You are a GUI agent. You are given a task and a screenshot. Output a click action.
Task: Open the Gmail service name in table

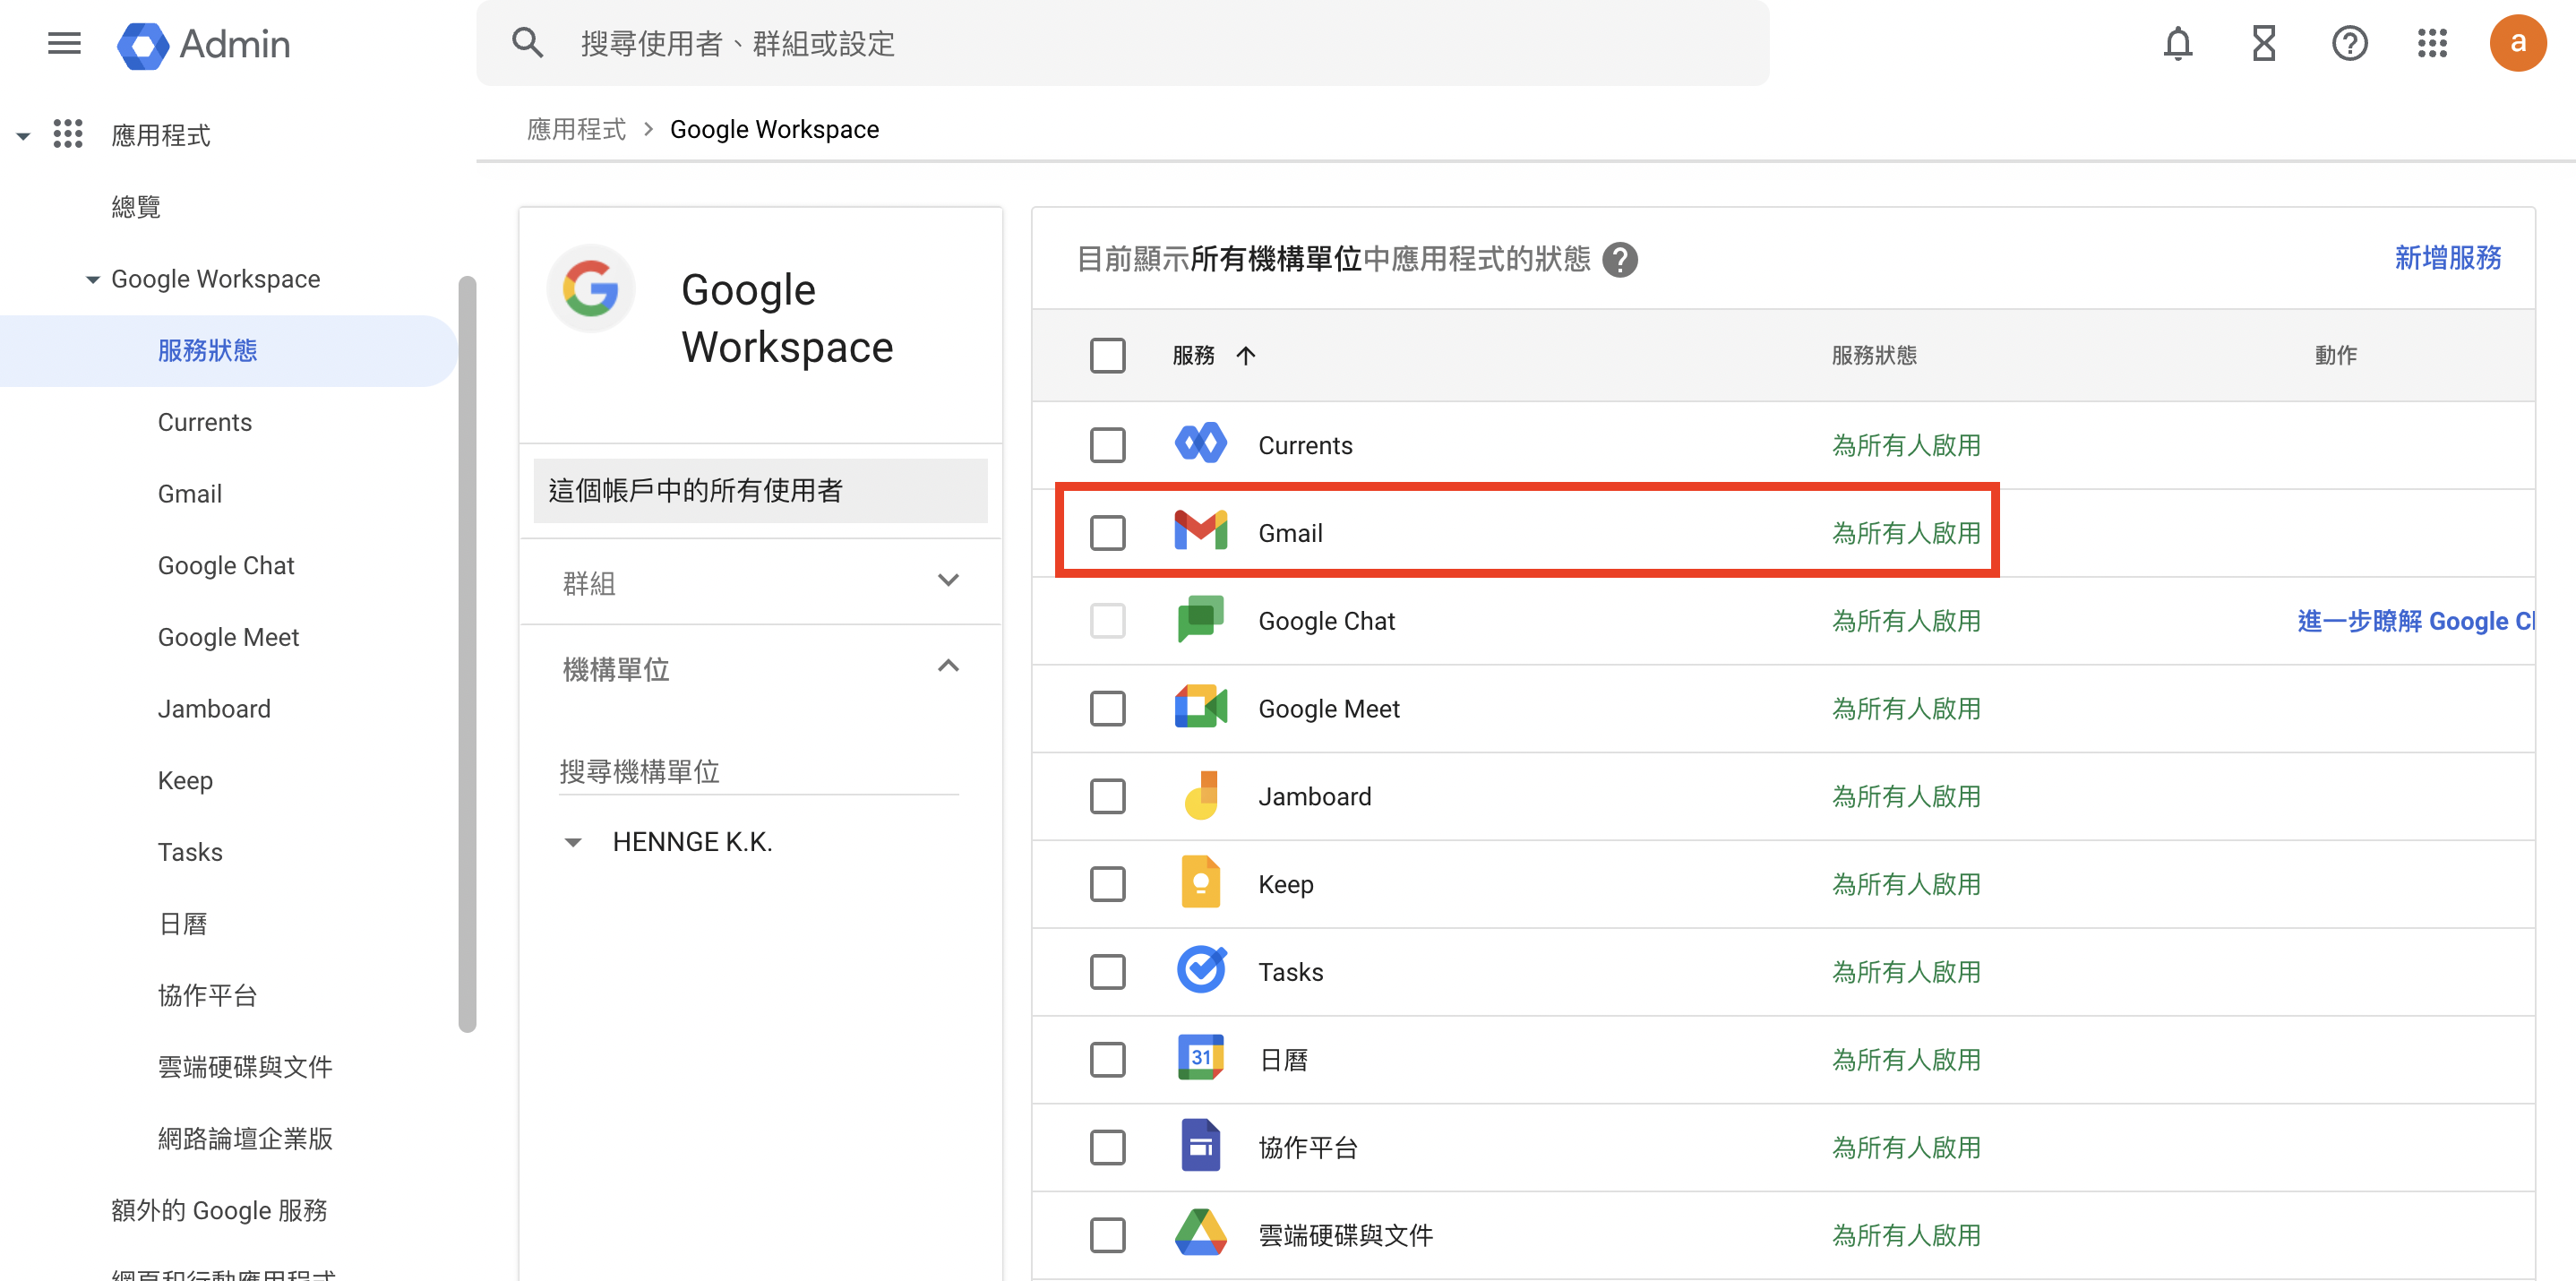pyautogui.click(x=1290, y=533)
